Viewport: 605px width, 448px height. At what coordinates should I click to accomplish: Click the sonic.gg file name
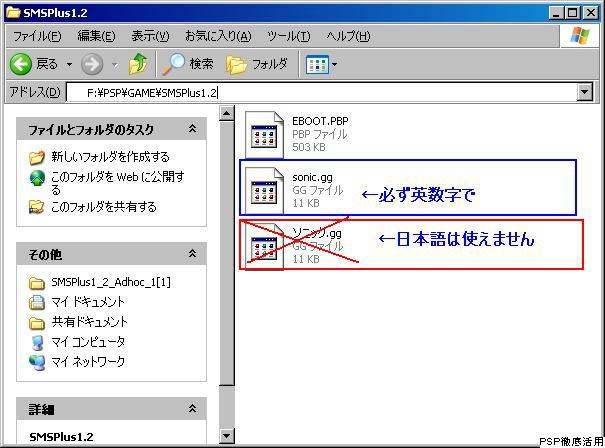[x=312, y=177]
